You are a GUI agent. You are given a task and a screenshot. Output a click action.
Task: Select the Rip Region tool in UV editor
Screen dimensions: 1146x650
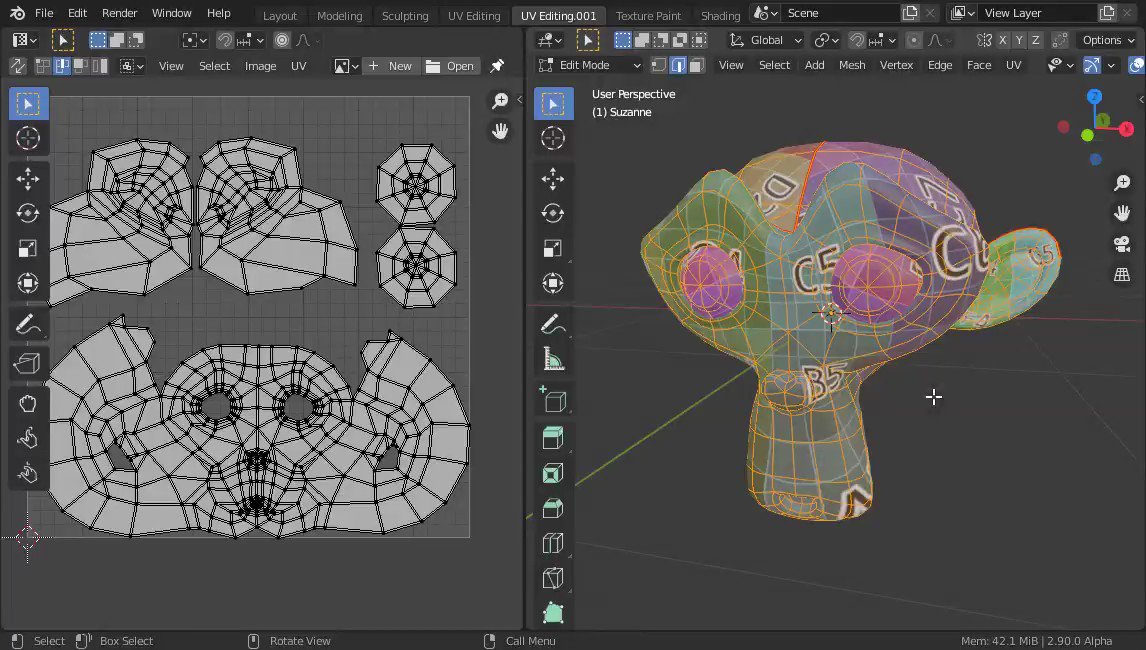point(28,363)
